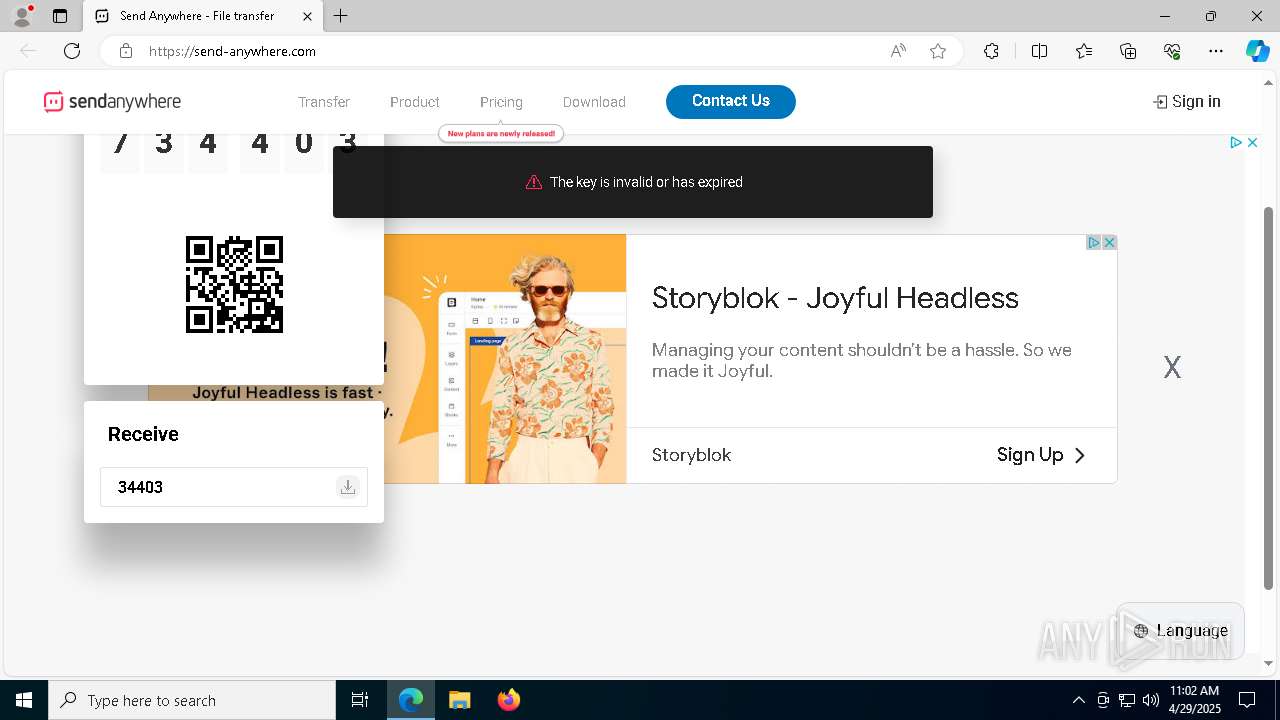Image resolution: width=1280 pixels, height=720 pixels.
Task: Open the Download menu item
Action: (594, 102)
